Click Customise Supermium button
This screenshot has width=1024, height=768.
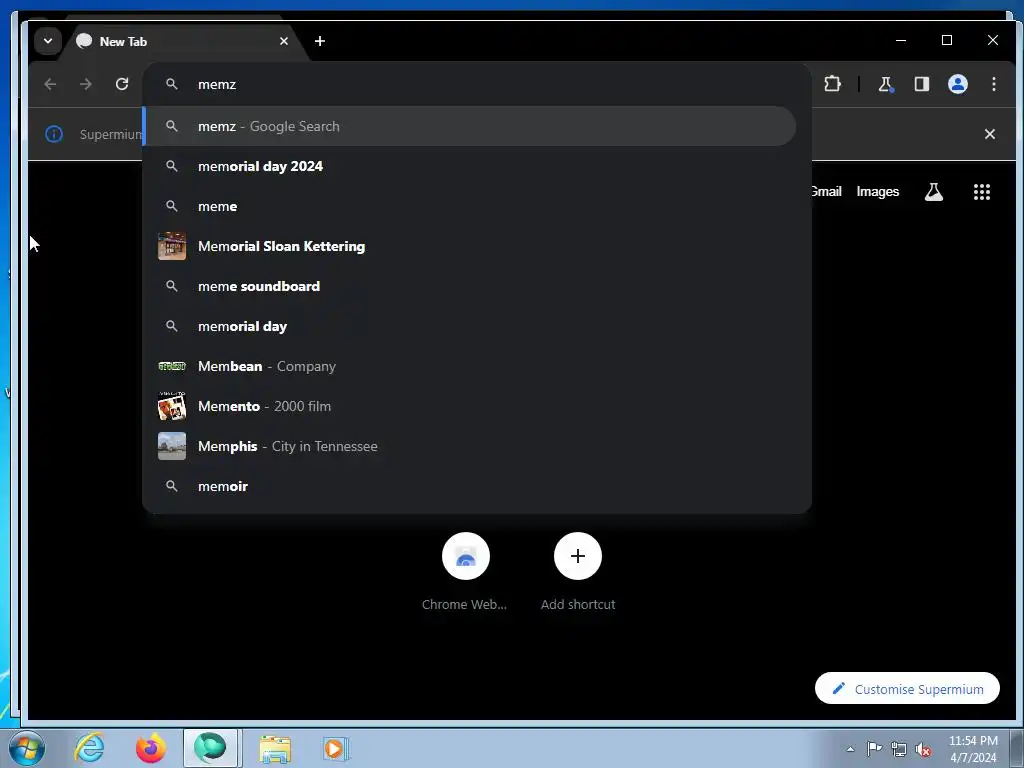point(907,688)
